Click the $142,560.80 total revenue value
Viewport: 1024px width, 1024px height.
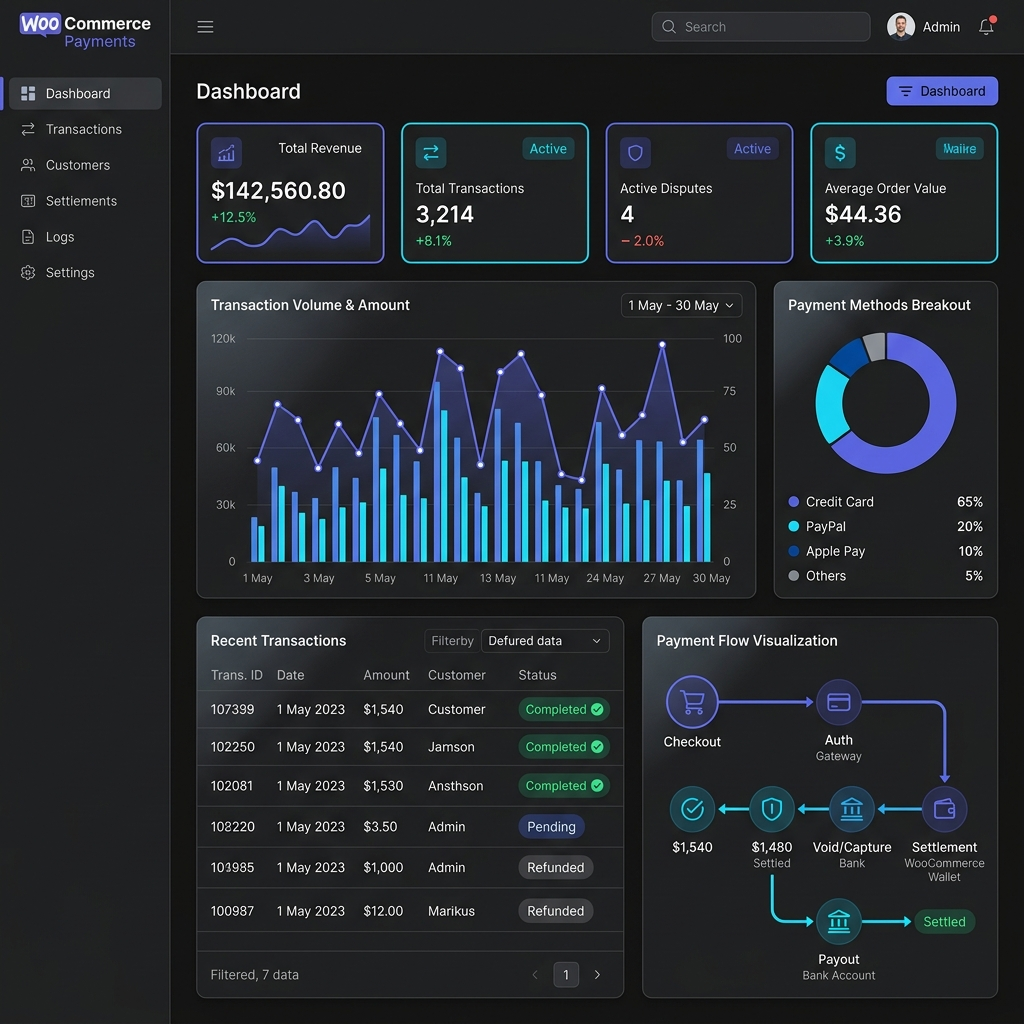click(278, 191)
